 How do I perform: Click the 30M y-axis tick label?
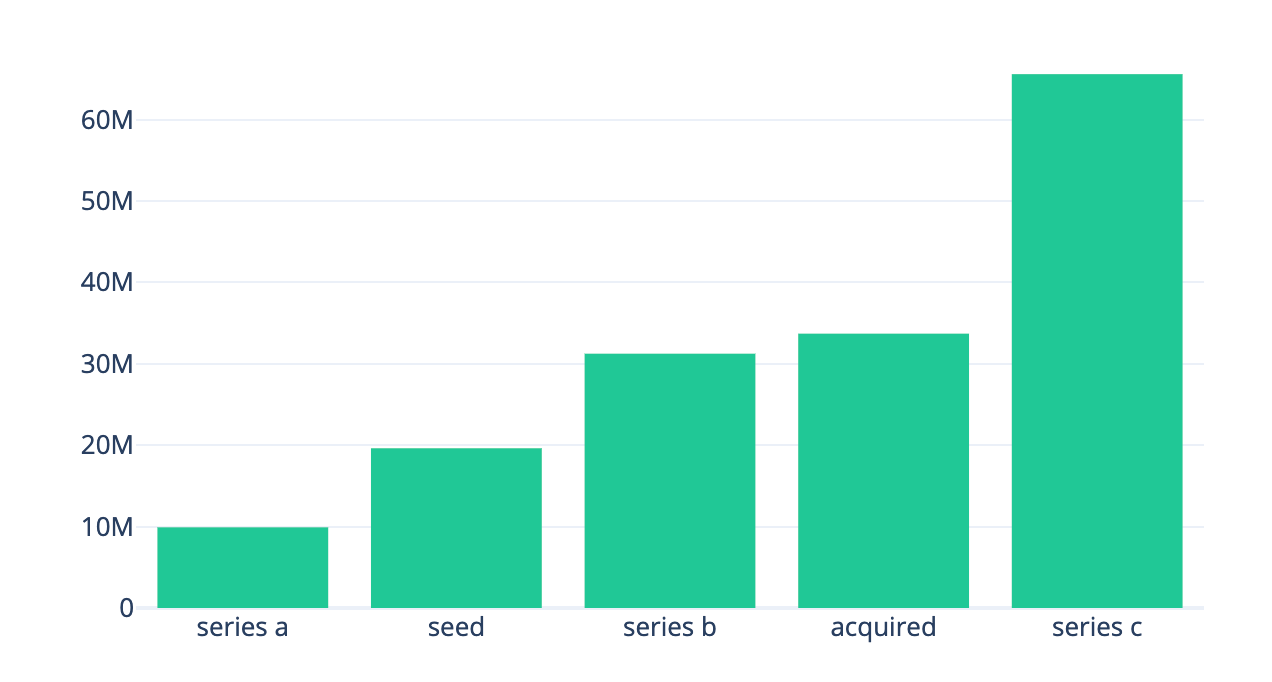(x=106, y=364)
